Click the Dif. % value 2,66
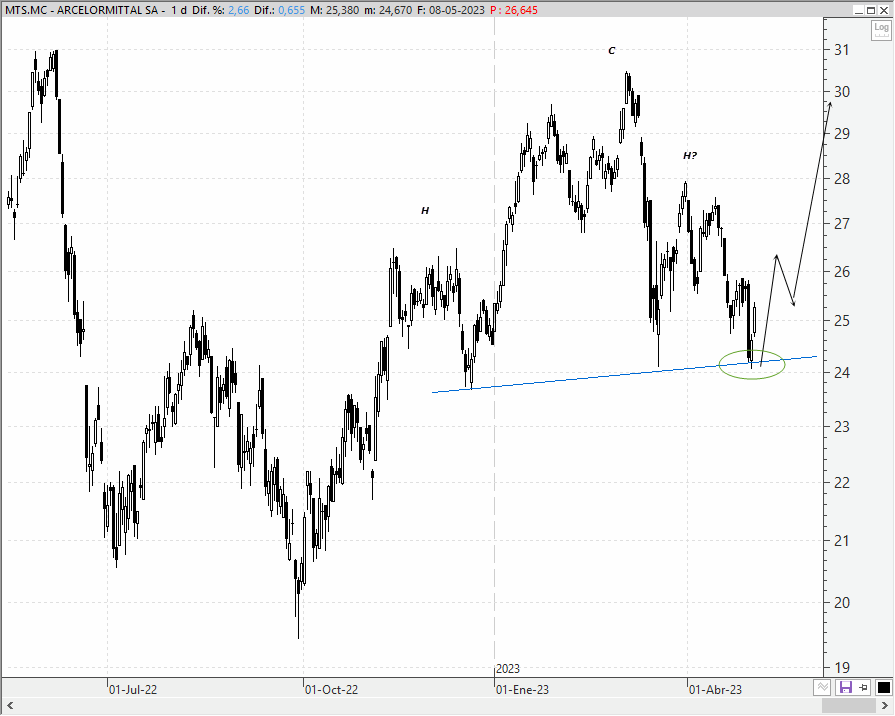The height and width of the screenshot is (716, 895). [x=239, y=10]
